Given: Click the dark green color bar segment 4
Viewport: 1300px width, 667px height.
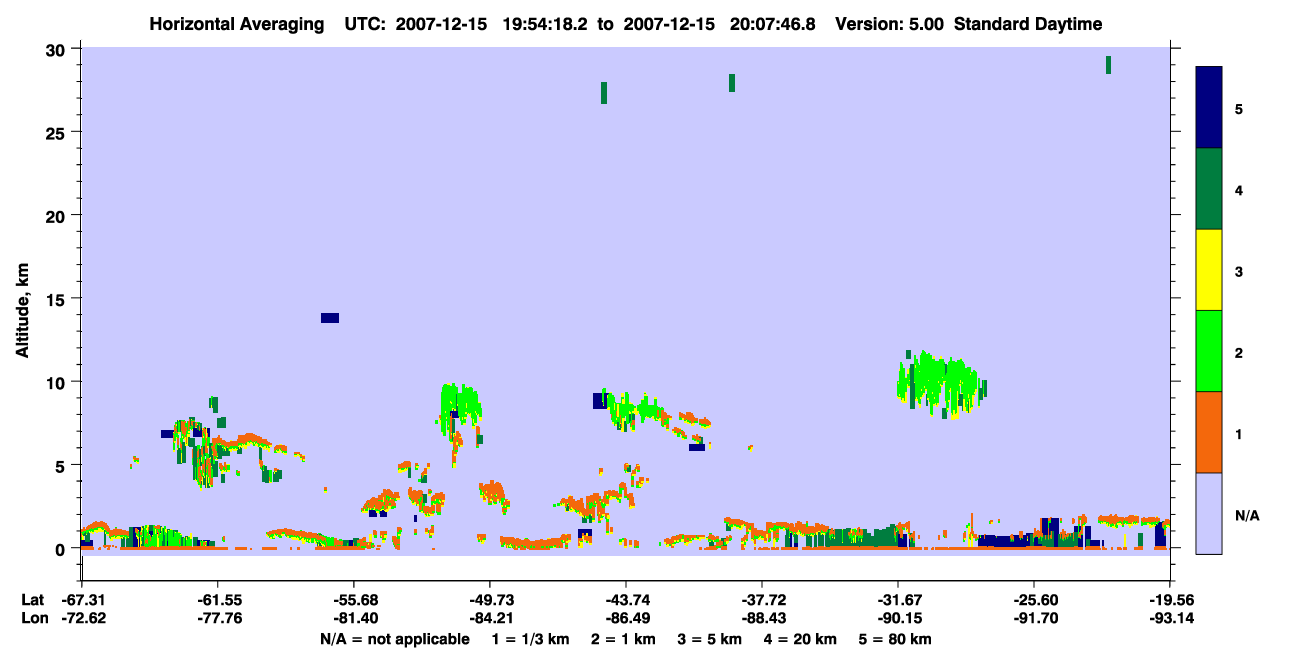Looking at the screenshot, I should [1209, 189].
